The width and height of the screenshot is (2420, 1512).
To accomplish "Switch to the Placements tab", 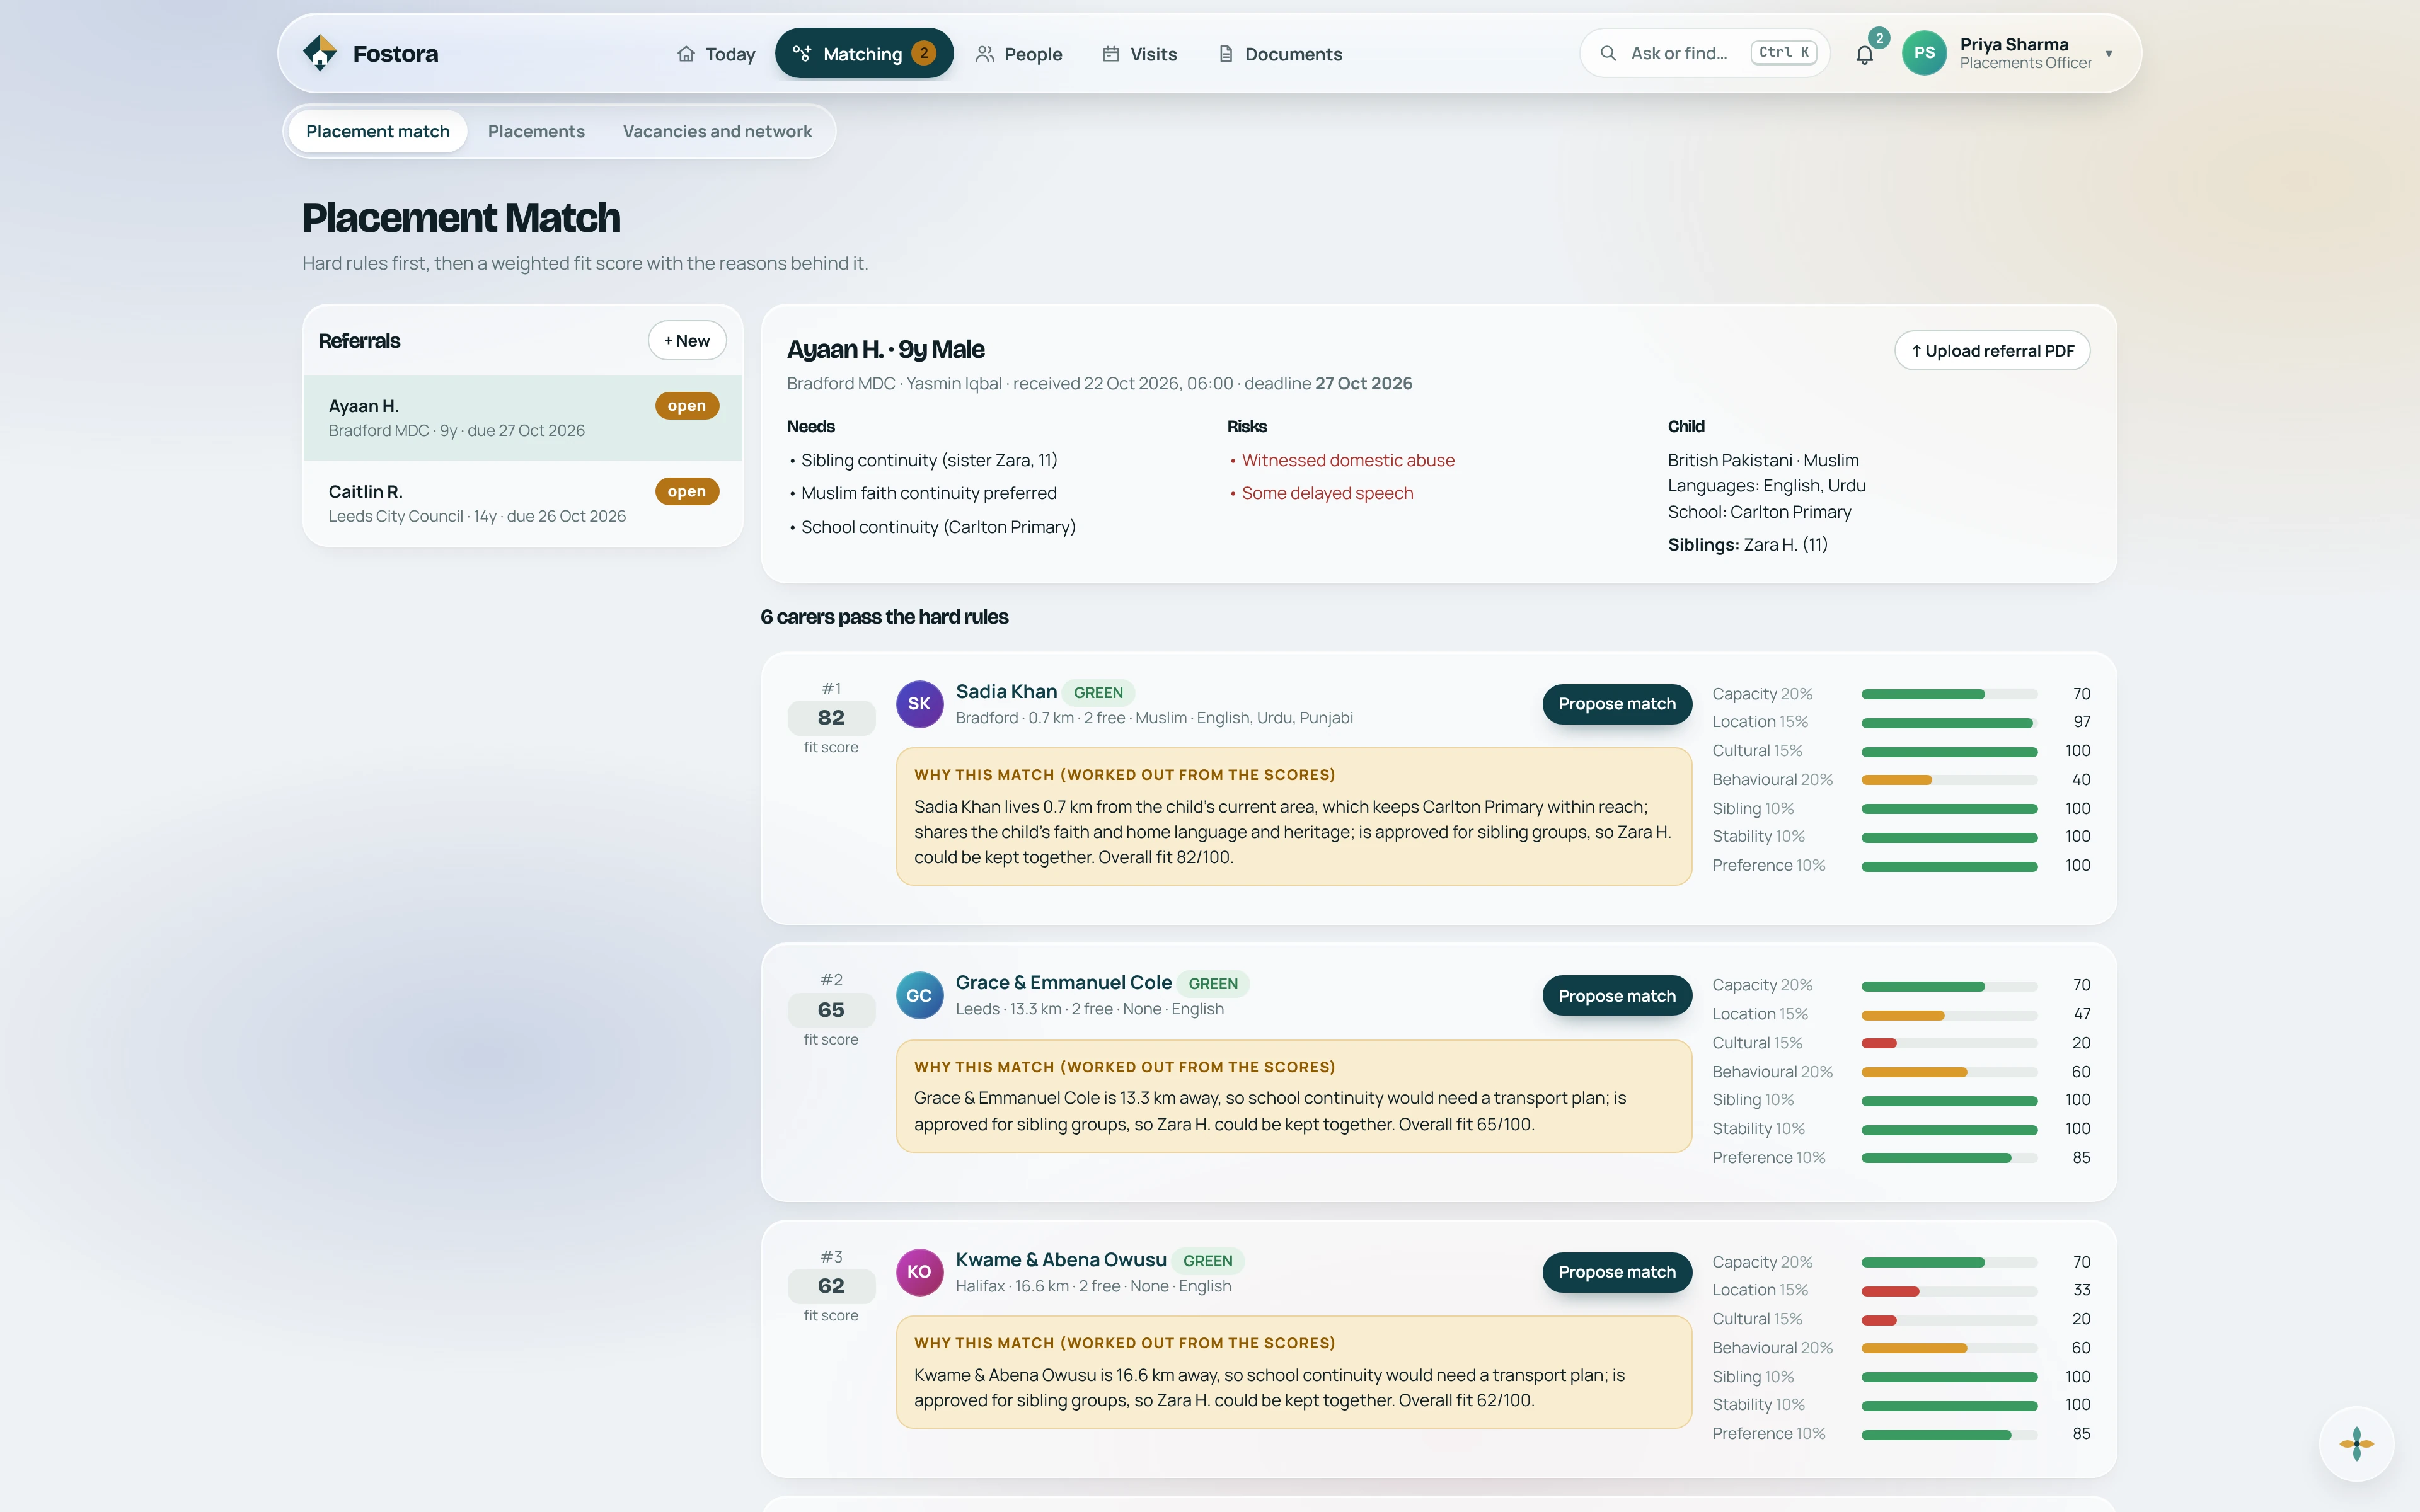I will [536, 131].
